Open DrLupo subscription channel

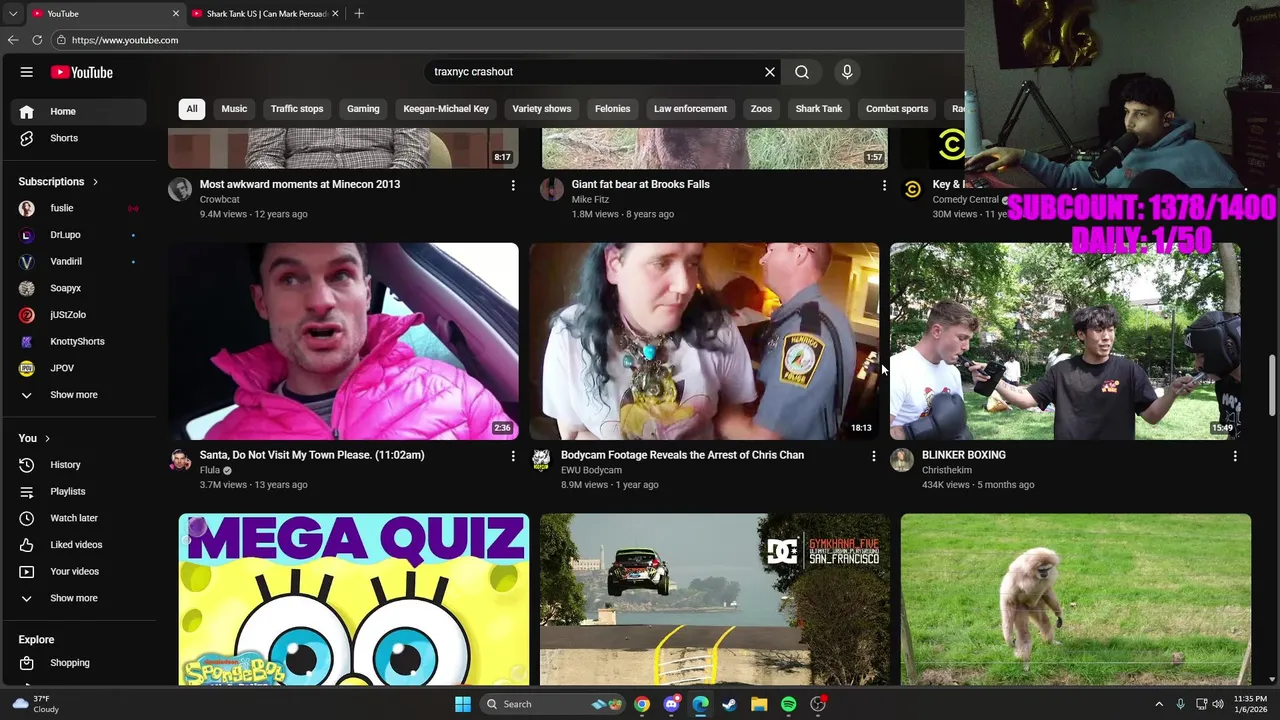coord(78,235)
